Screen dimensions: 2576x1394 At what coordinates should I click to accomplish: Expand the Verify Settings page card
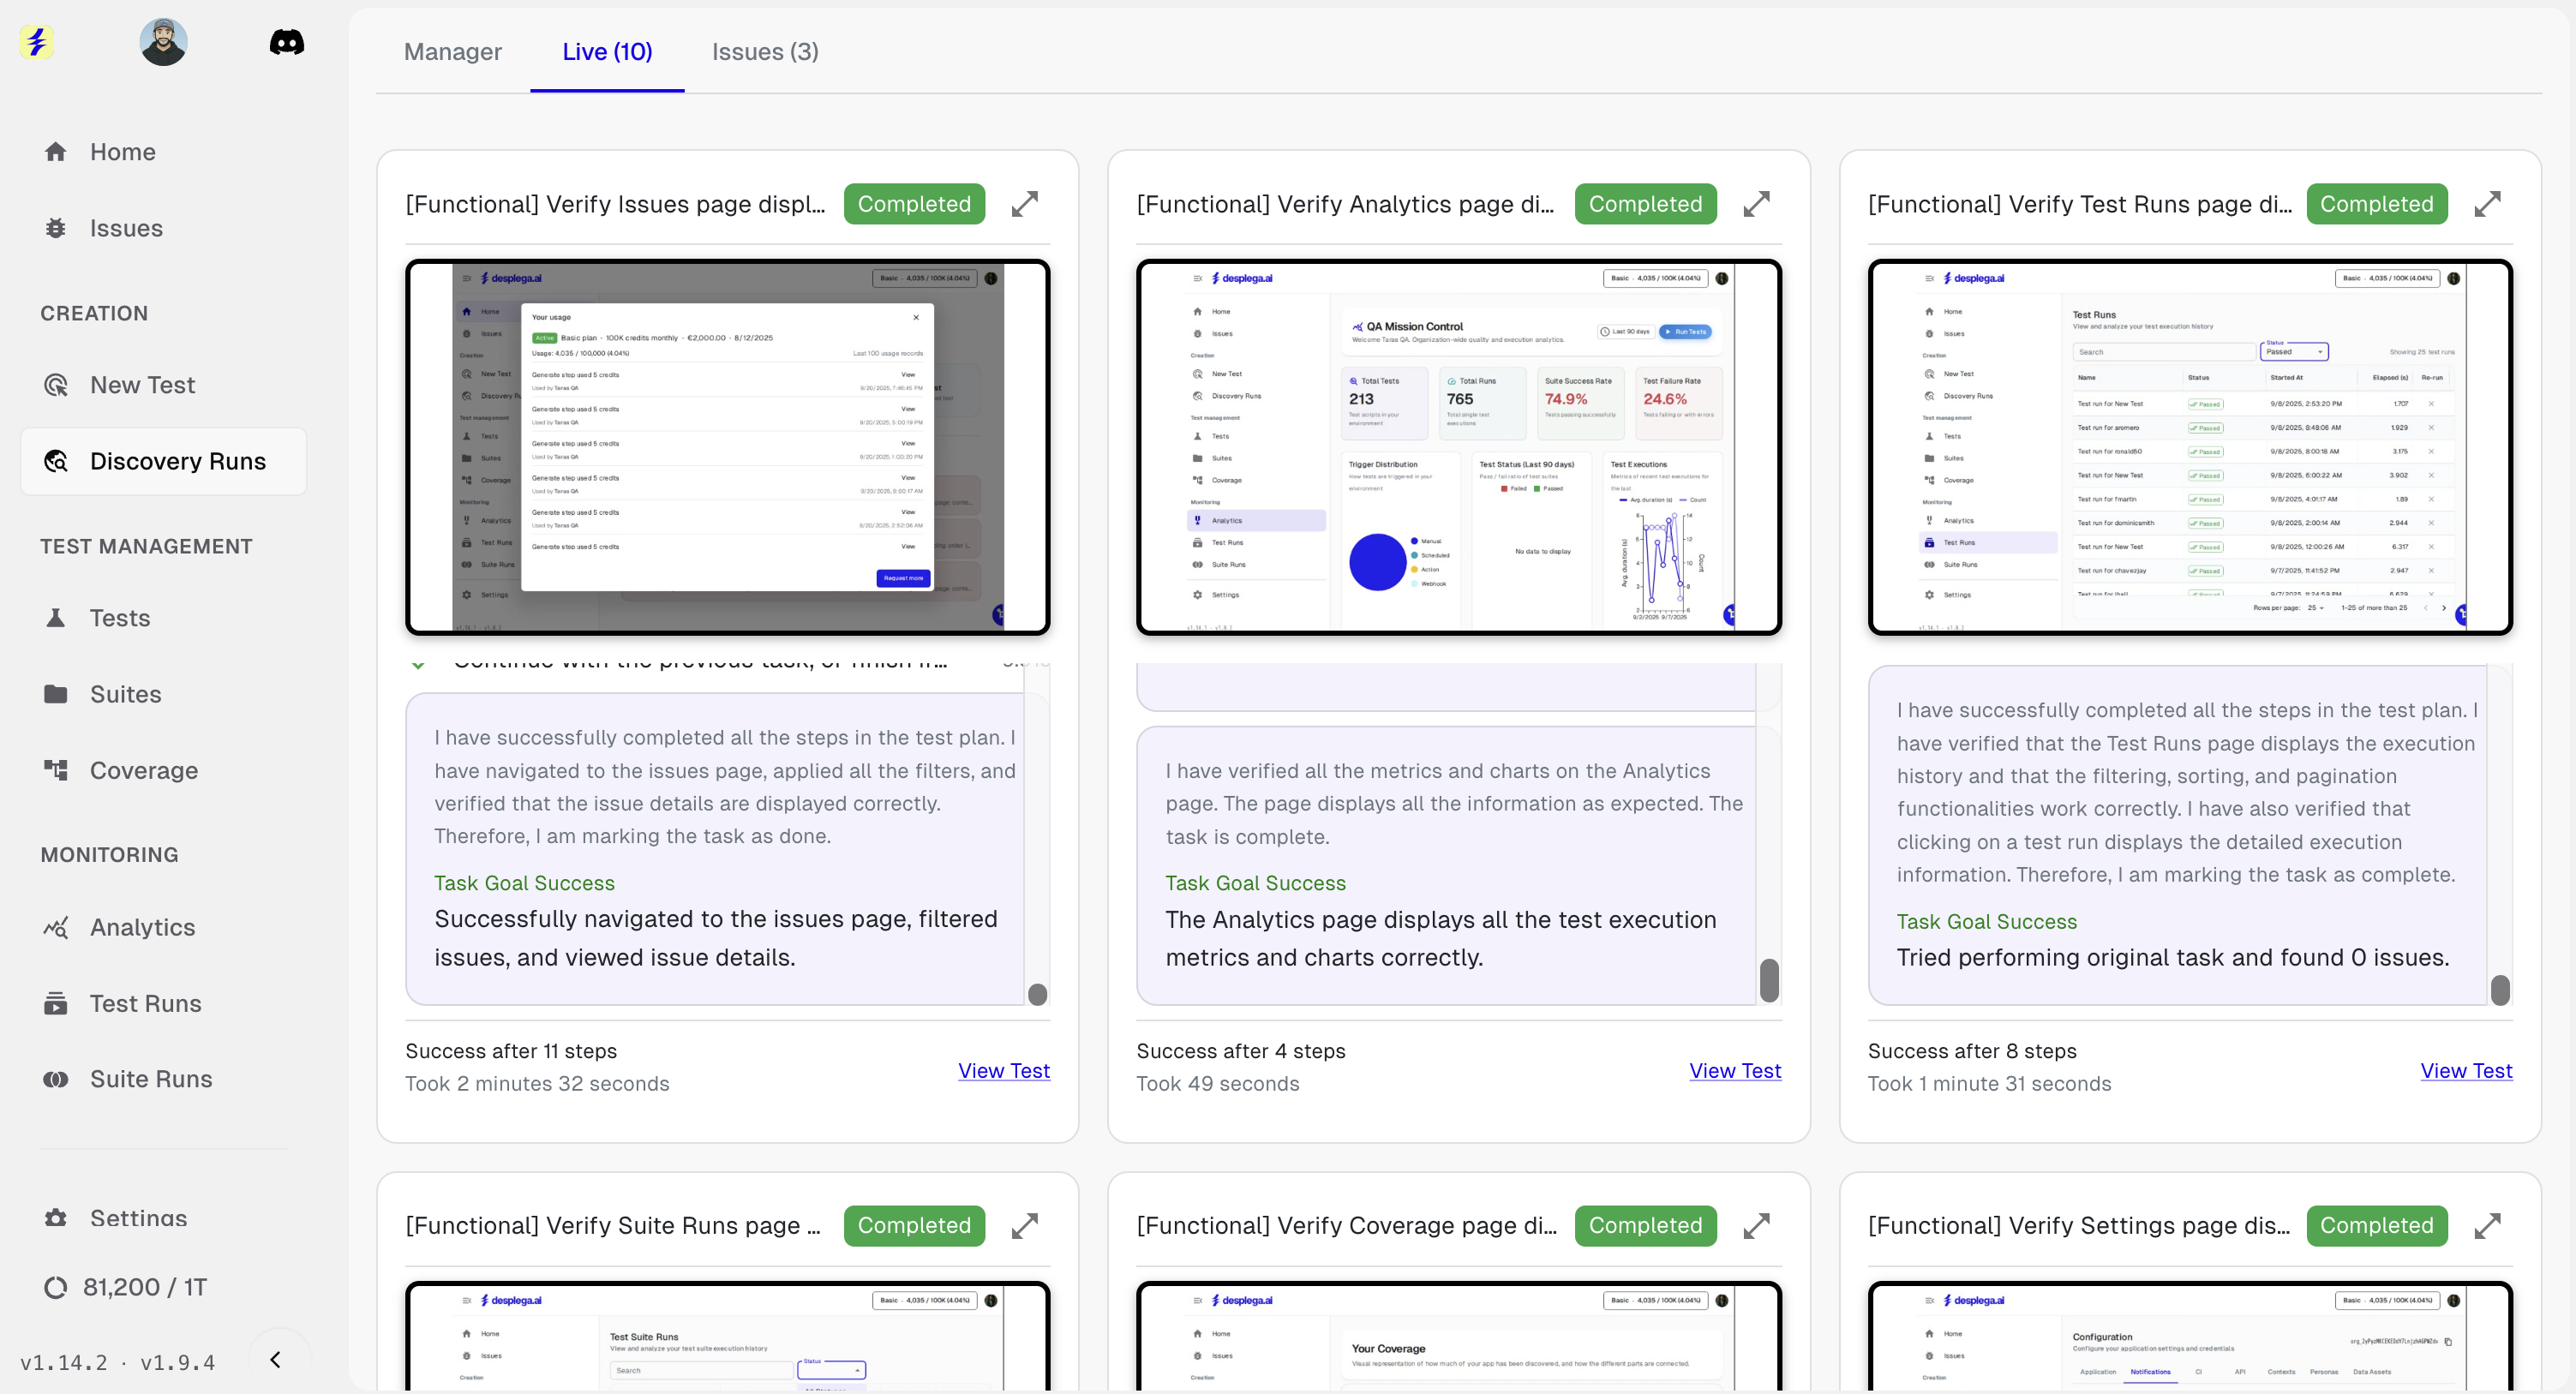[2487, 1225]
